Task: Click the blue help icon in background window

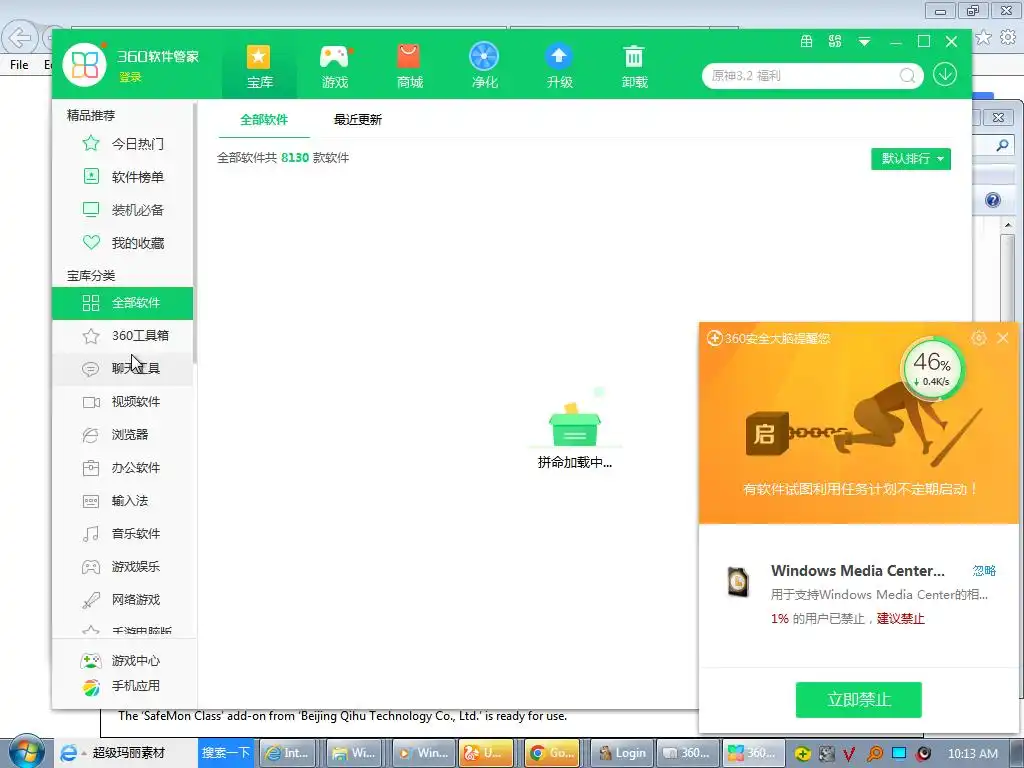Action: 993,200
